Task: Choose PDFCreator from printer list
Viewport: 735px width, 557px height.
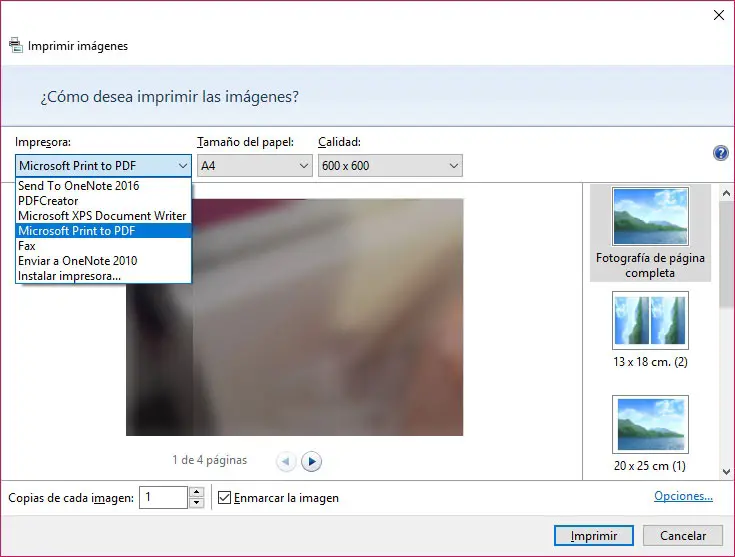Action: [104, 201]
